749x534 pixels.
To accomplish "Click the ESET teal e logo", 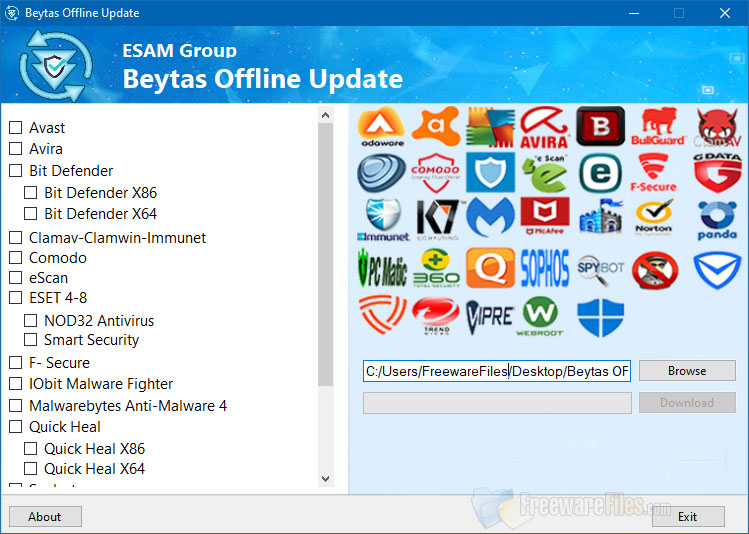I will 600,173.
